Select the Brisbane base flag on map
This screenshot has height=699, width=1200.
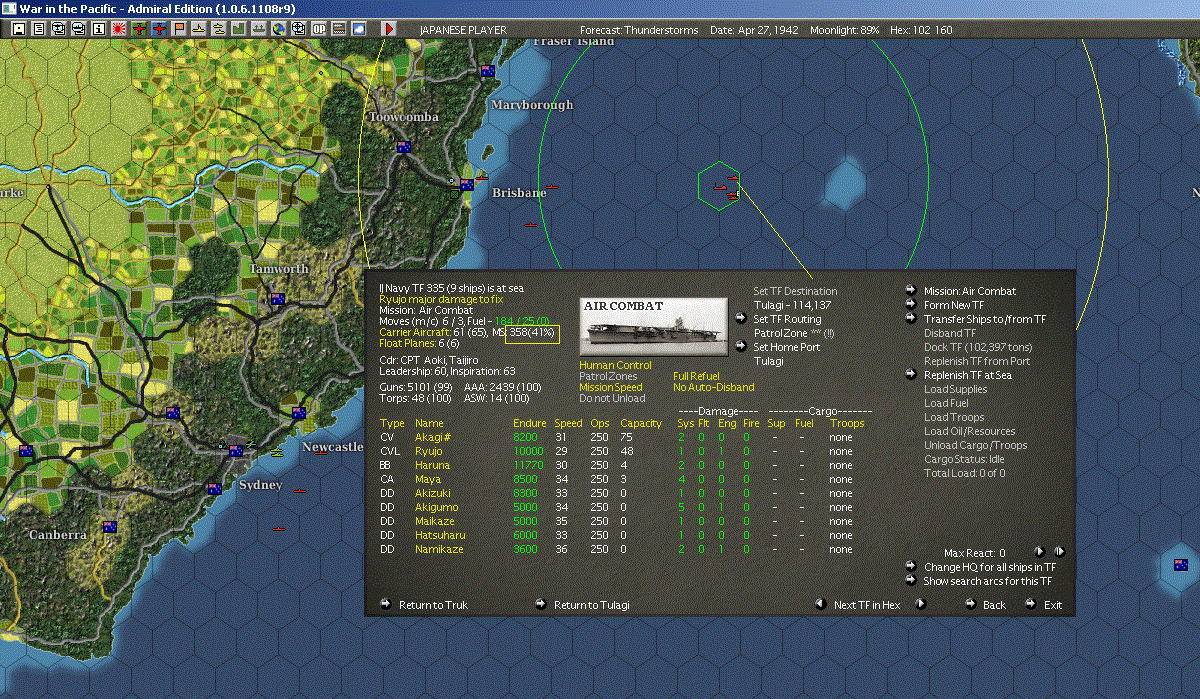pyautogui.click(x=466, y=183)
